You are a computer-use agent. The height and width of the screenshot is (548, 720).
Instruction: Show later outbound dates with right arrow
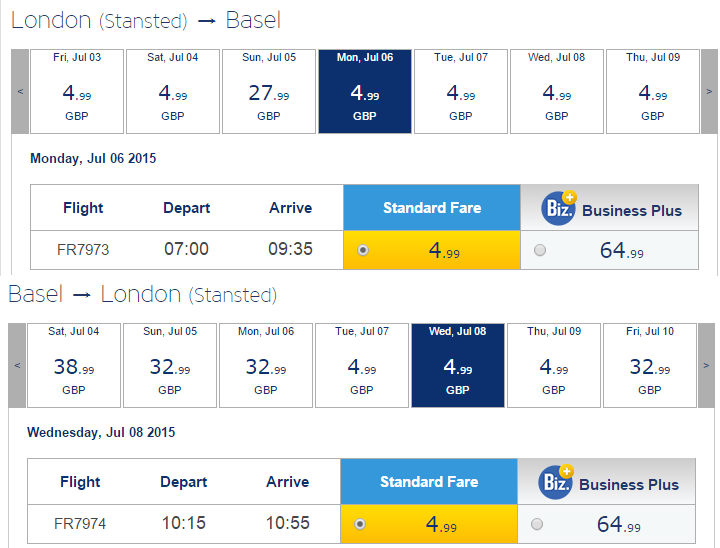click(709, 91)
